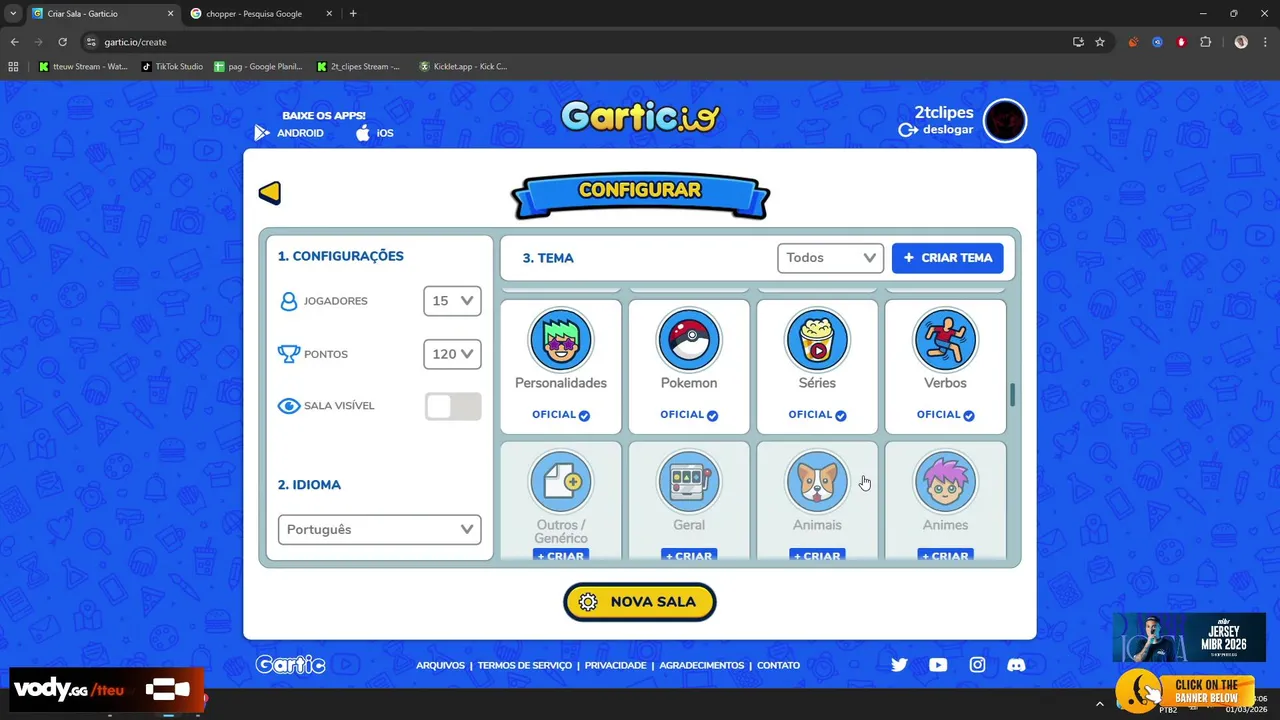Viewport: 1280px width, 720px height.
Task: Open the pag - Google Planil... bookmark
Action: coord(258,67)
